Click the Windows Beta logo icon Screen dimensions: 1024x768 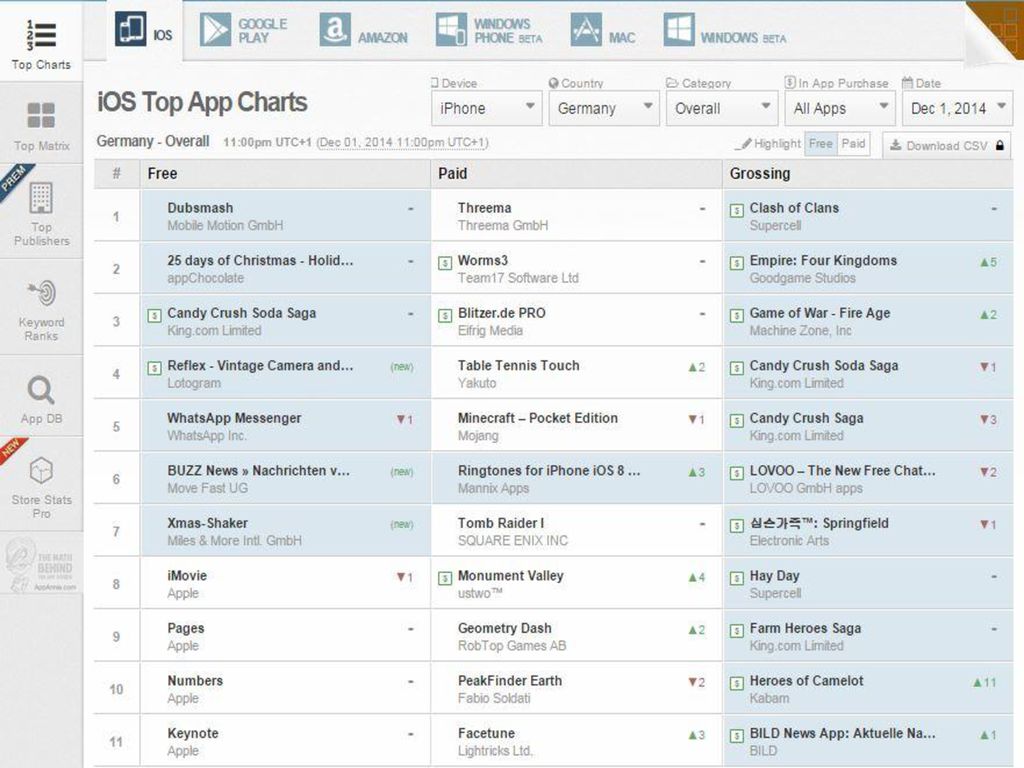pos(679,29)
